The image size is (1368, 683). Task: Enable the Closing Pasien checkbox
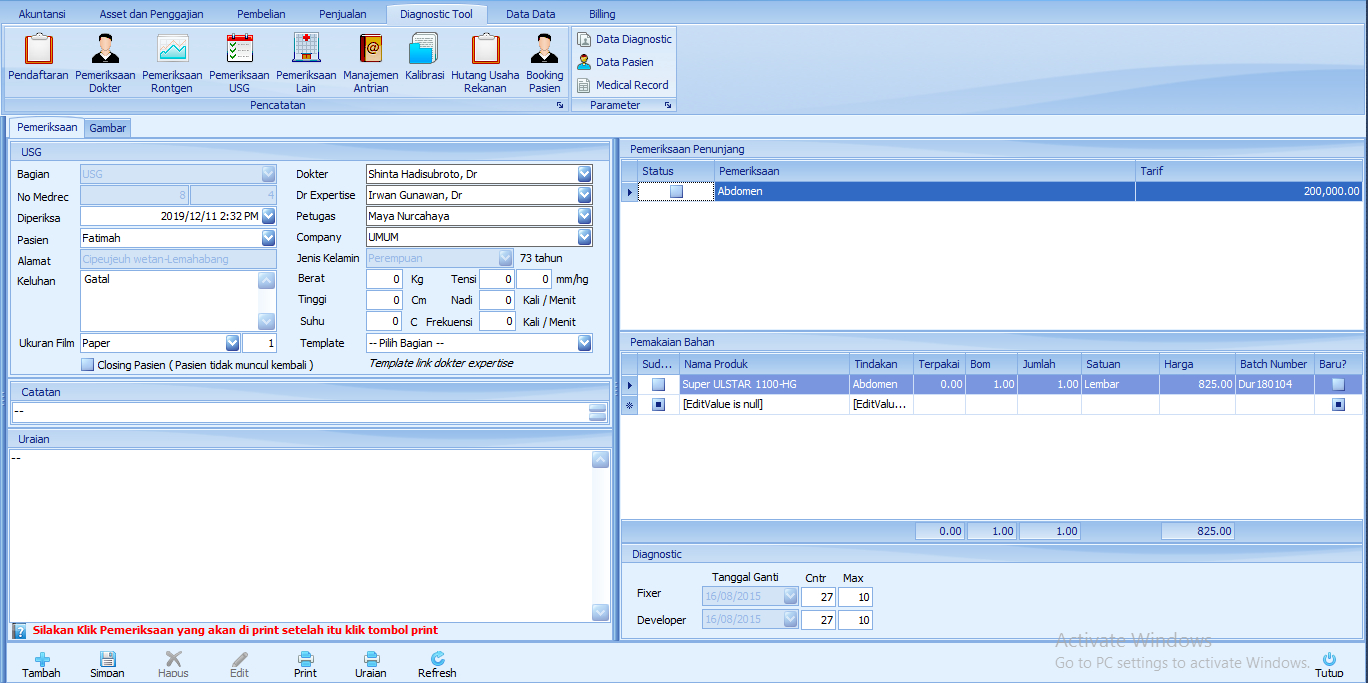click(x=88, y=365)
